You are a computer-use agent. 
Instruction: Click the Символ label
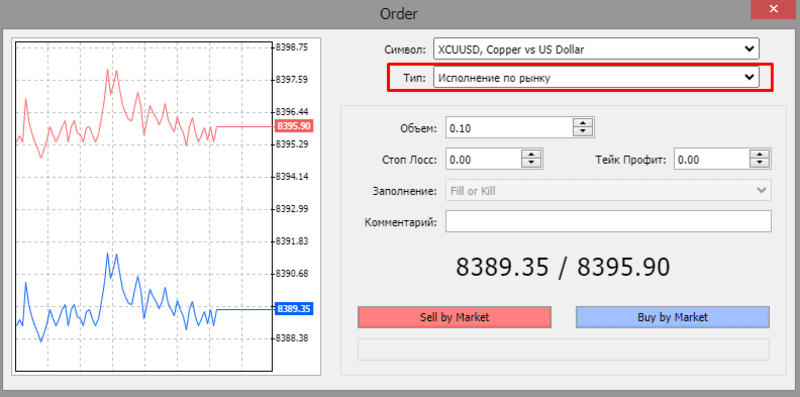pyautogui.click(x=404, y=49)
